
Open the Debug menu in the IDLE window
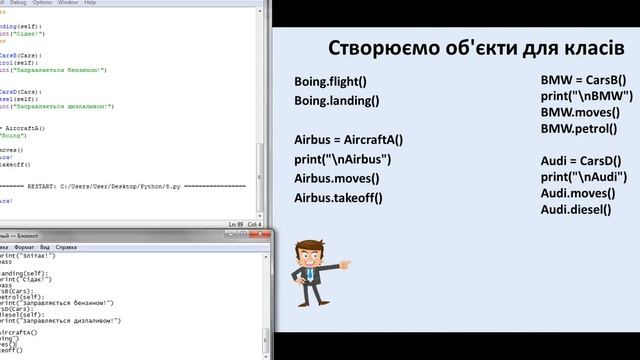(18, 2)
